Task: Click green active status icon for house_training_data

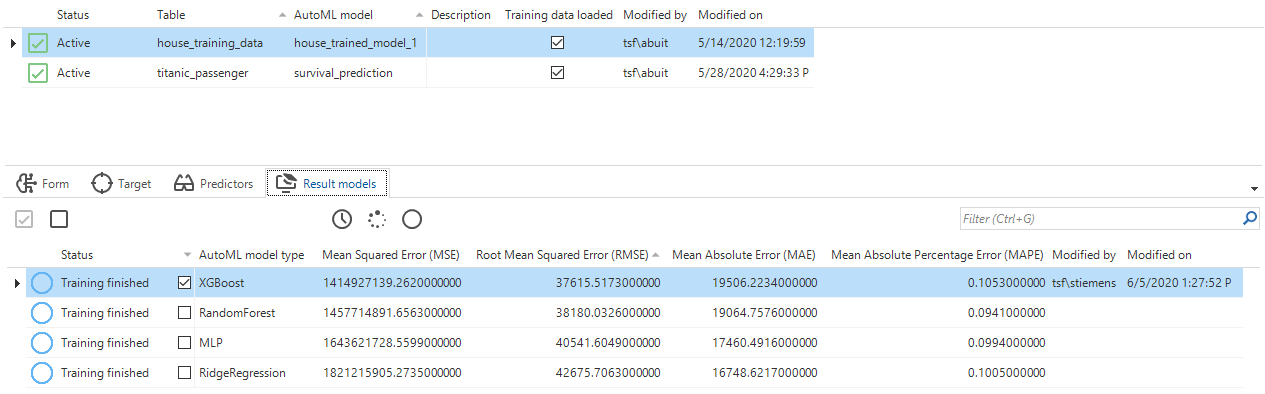Action: (x=37, y=43)
